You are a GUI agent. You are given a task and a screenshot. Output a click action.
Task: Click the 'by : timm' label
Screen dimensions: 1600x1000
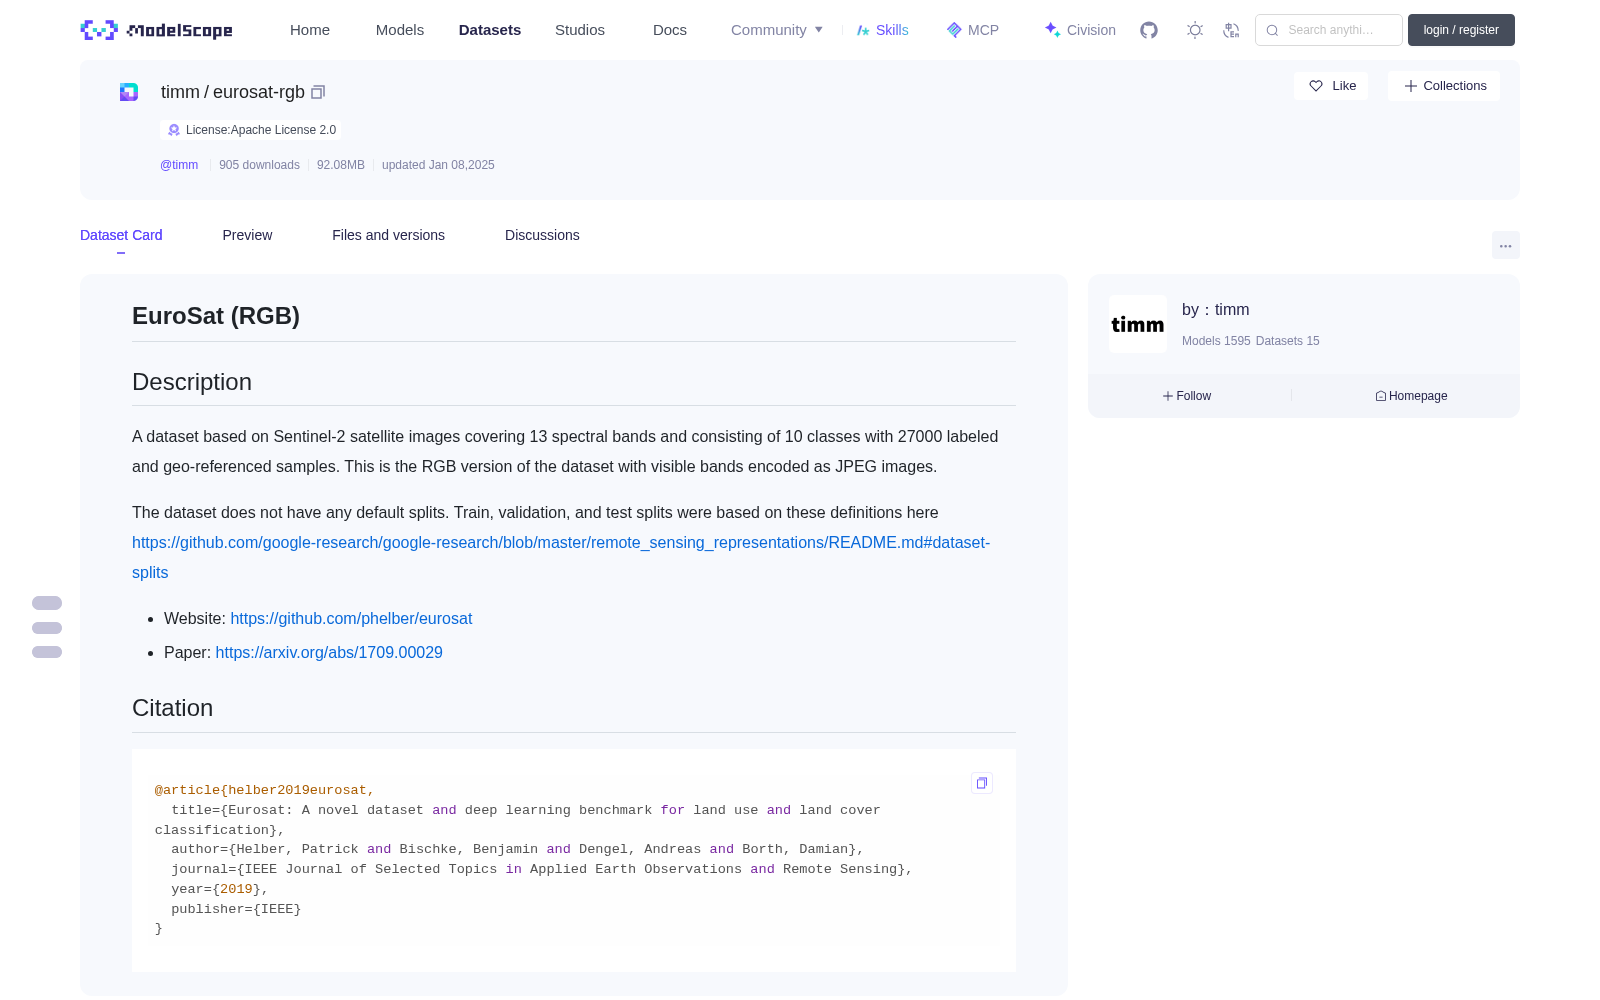[1216, 310]
